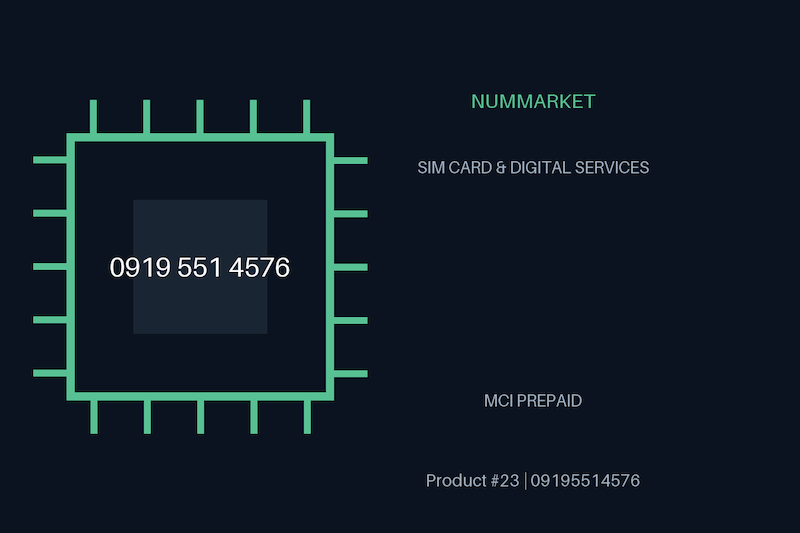This screenshot has height=533, width=800.
Task: Click the Product #23 text
Action: coord(472,480)
